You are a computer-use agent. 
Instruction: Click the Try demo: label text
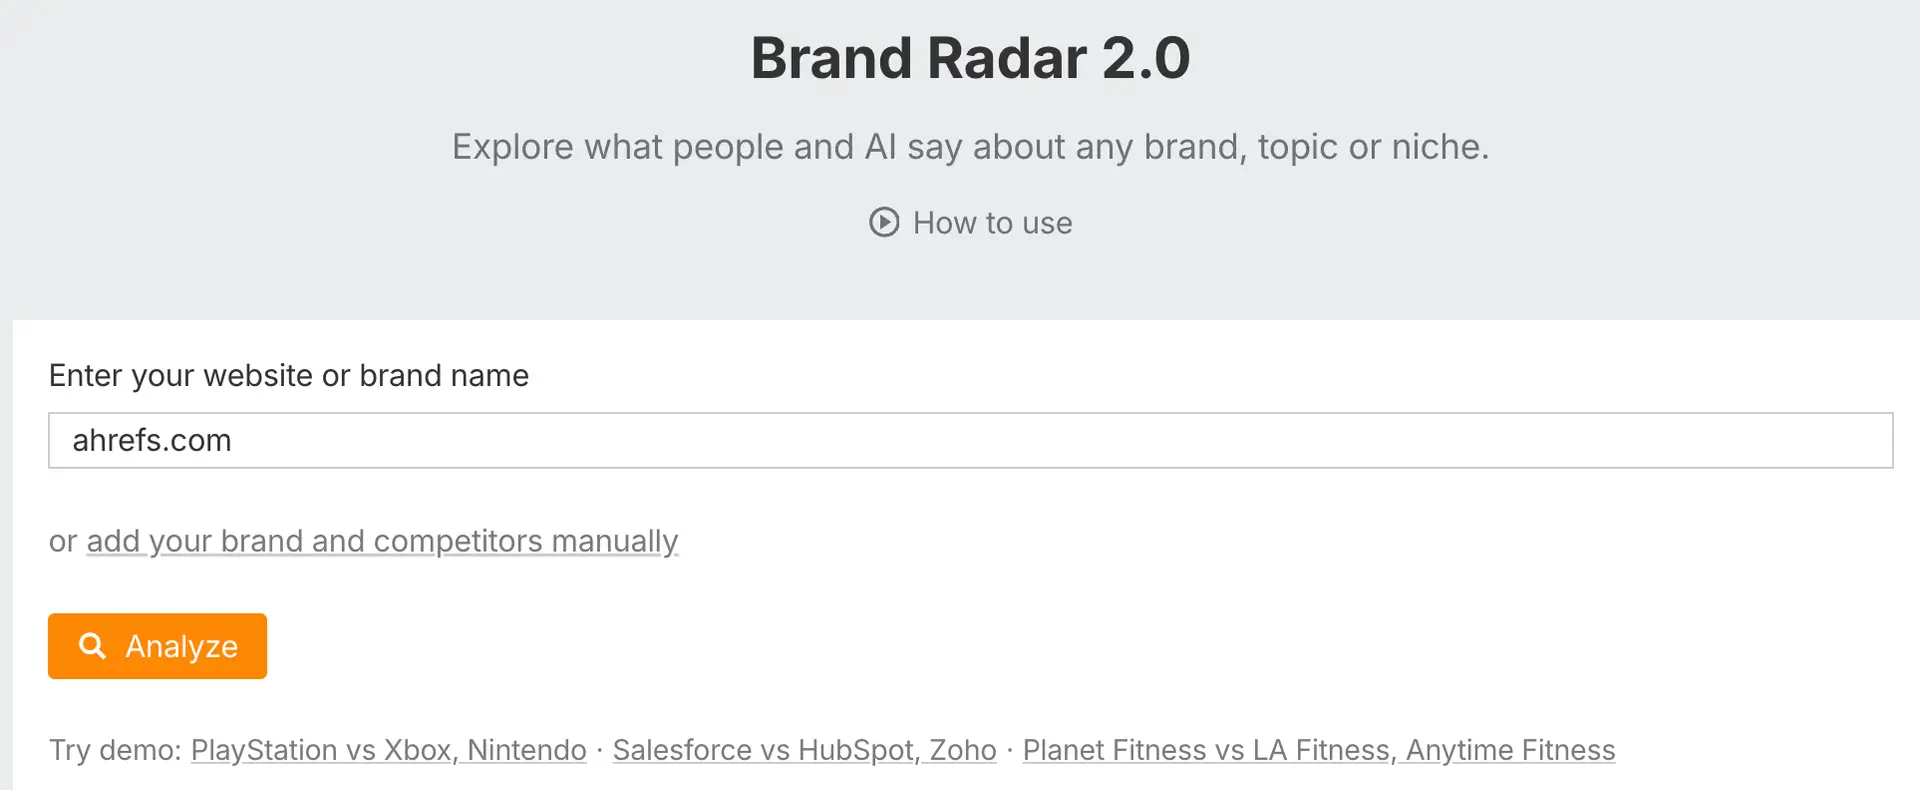click(115, 750)
